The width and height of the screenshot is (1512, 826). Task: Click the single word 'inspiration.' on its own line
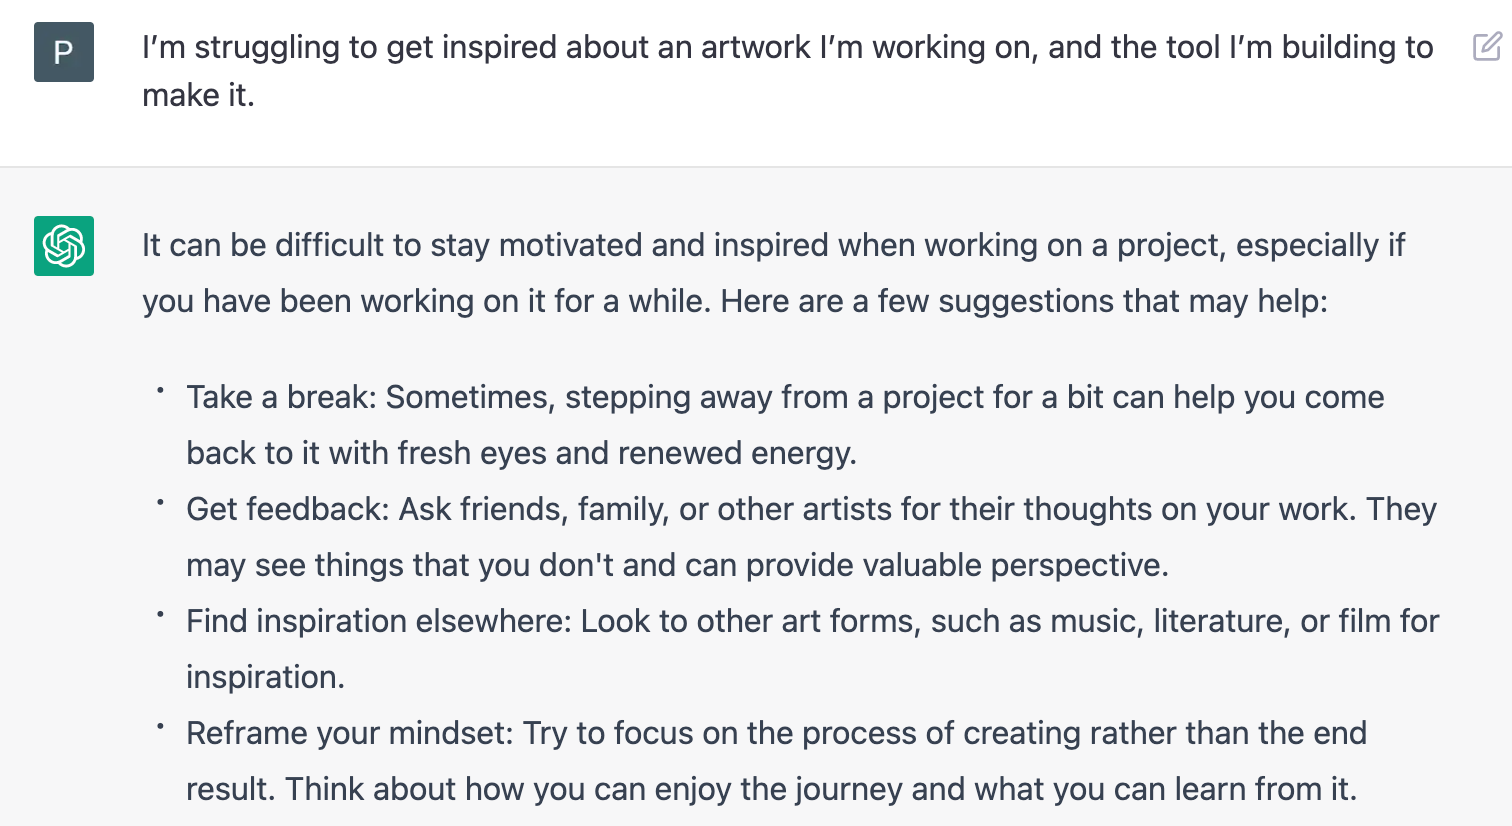coord(265,677)
